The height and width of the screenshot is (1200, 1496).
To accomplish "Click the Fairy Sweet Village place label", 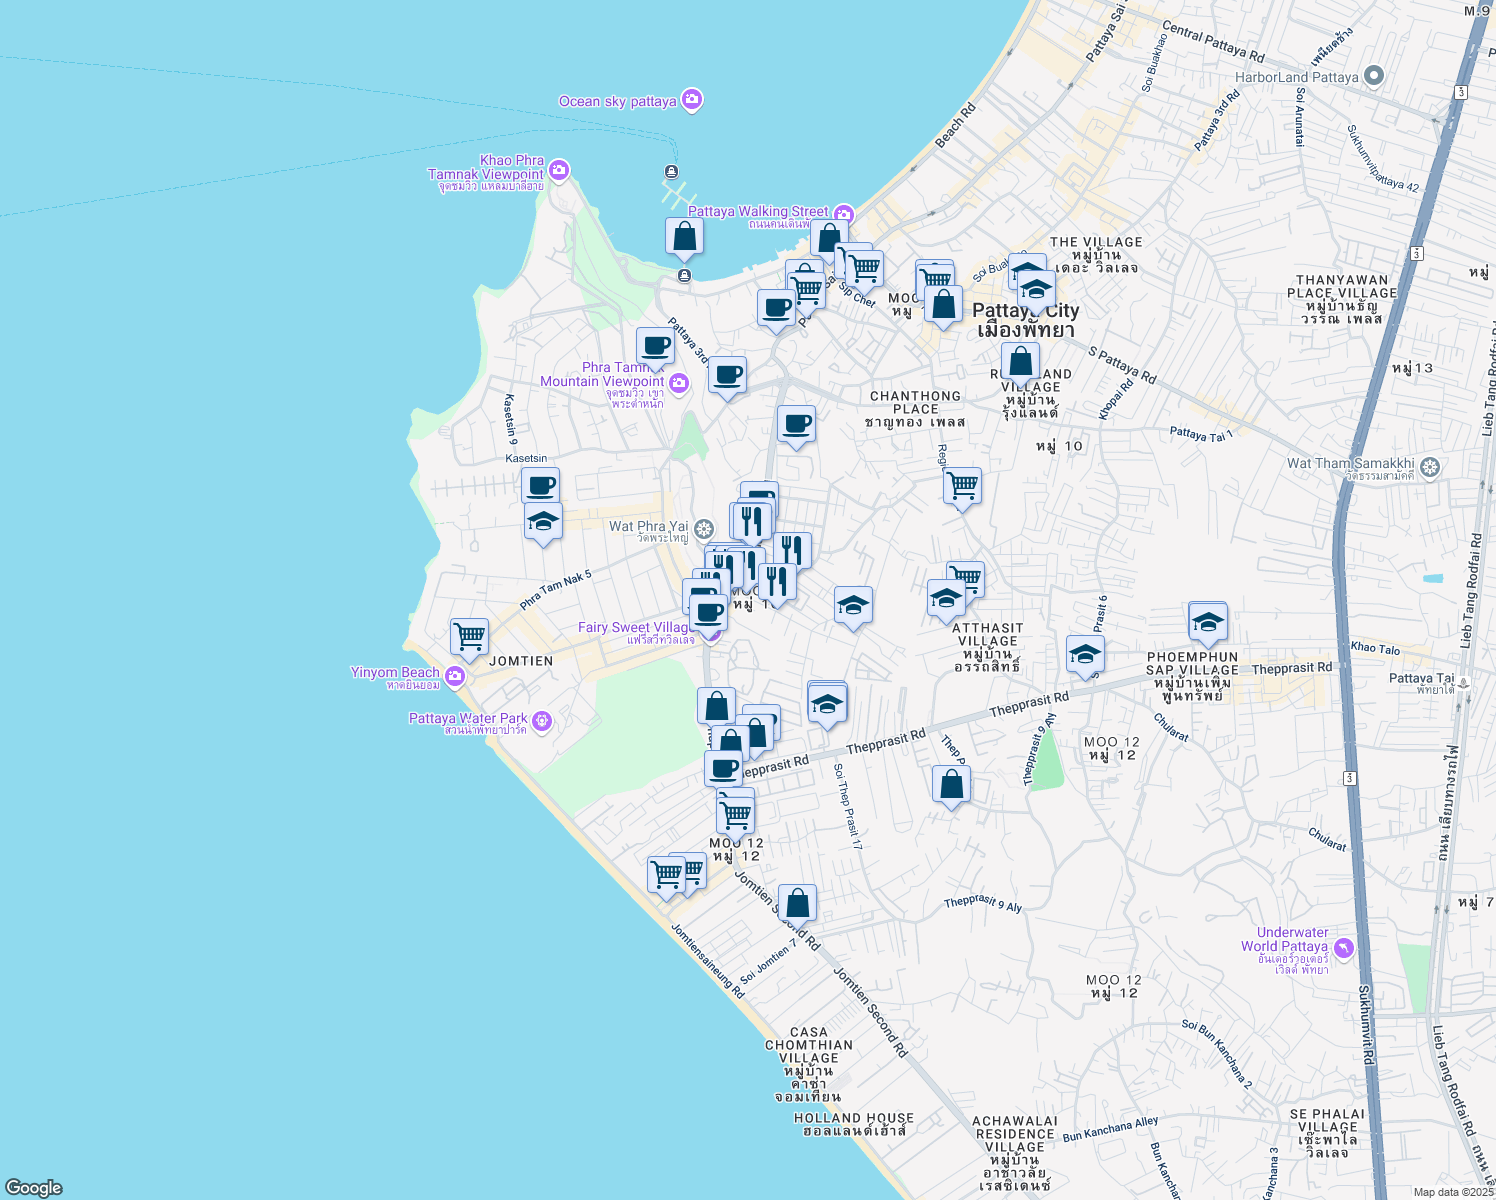I will pyautogui.click(x=632, y=628).
